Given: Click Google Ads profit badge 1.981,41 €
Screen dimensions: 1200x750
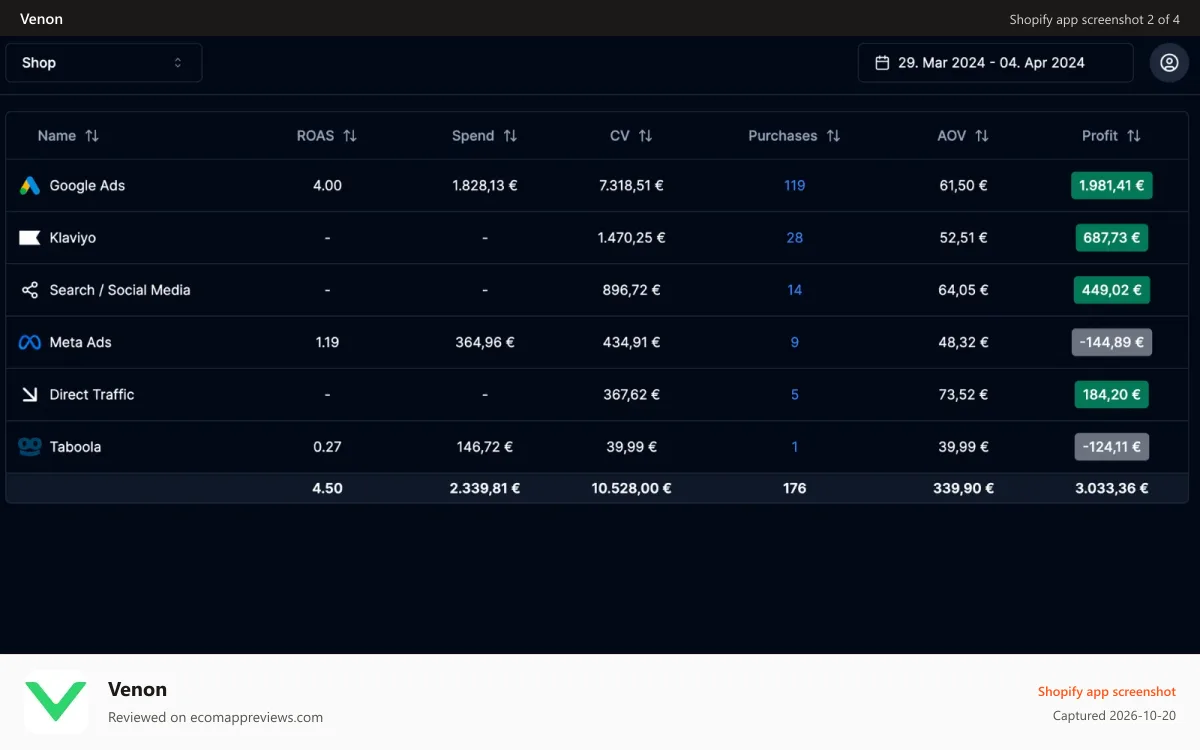Looking at the screenshot, I should [1111, 185].
